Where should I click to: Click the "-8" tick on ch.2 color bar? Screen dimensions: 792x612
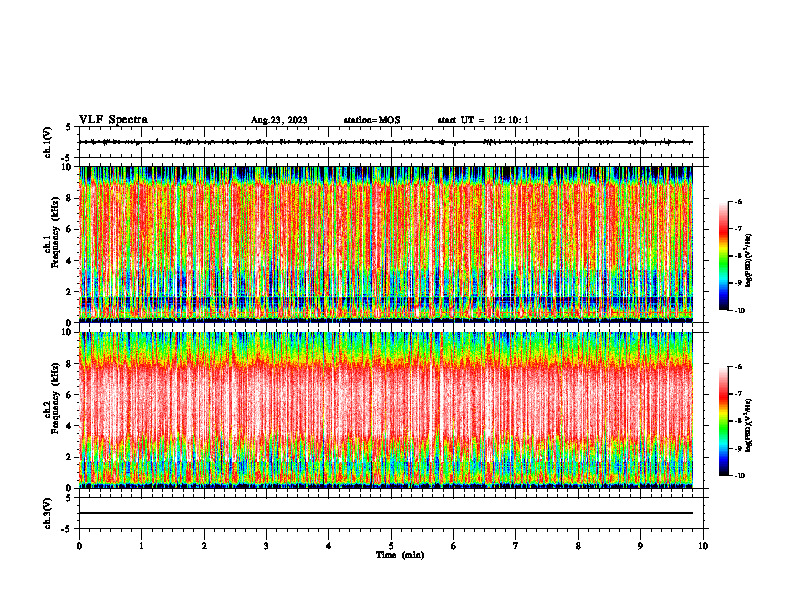pos(738,421)
